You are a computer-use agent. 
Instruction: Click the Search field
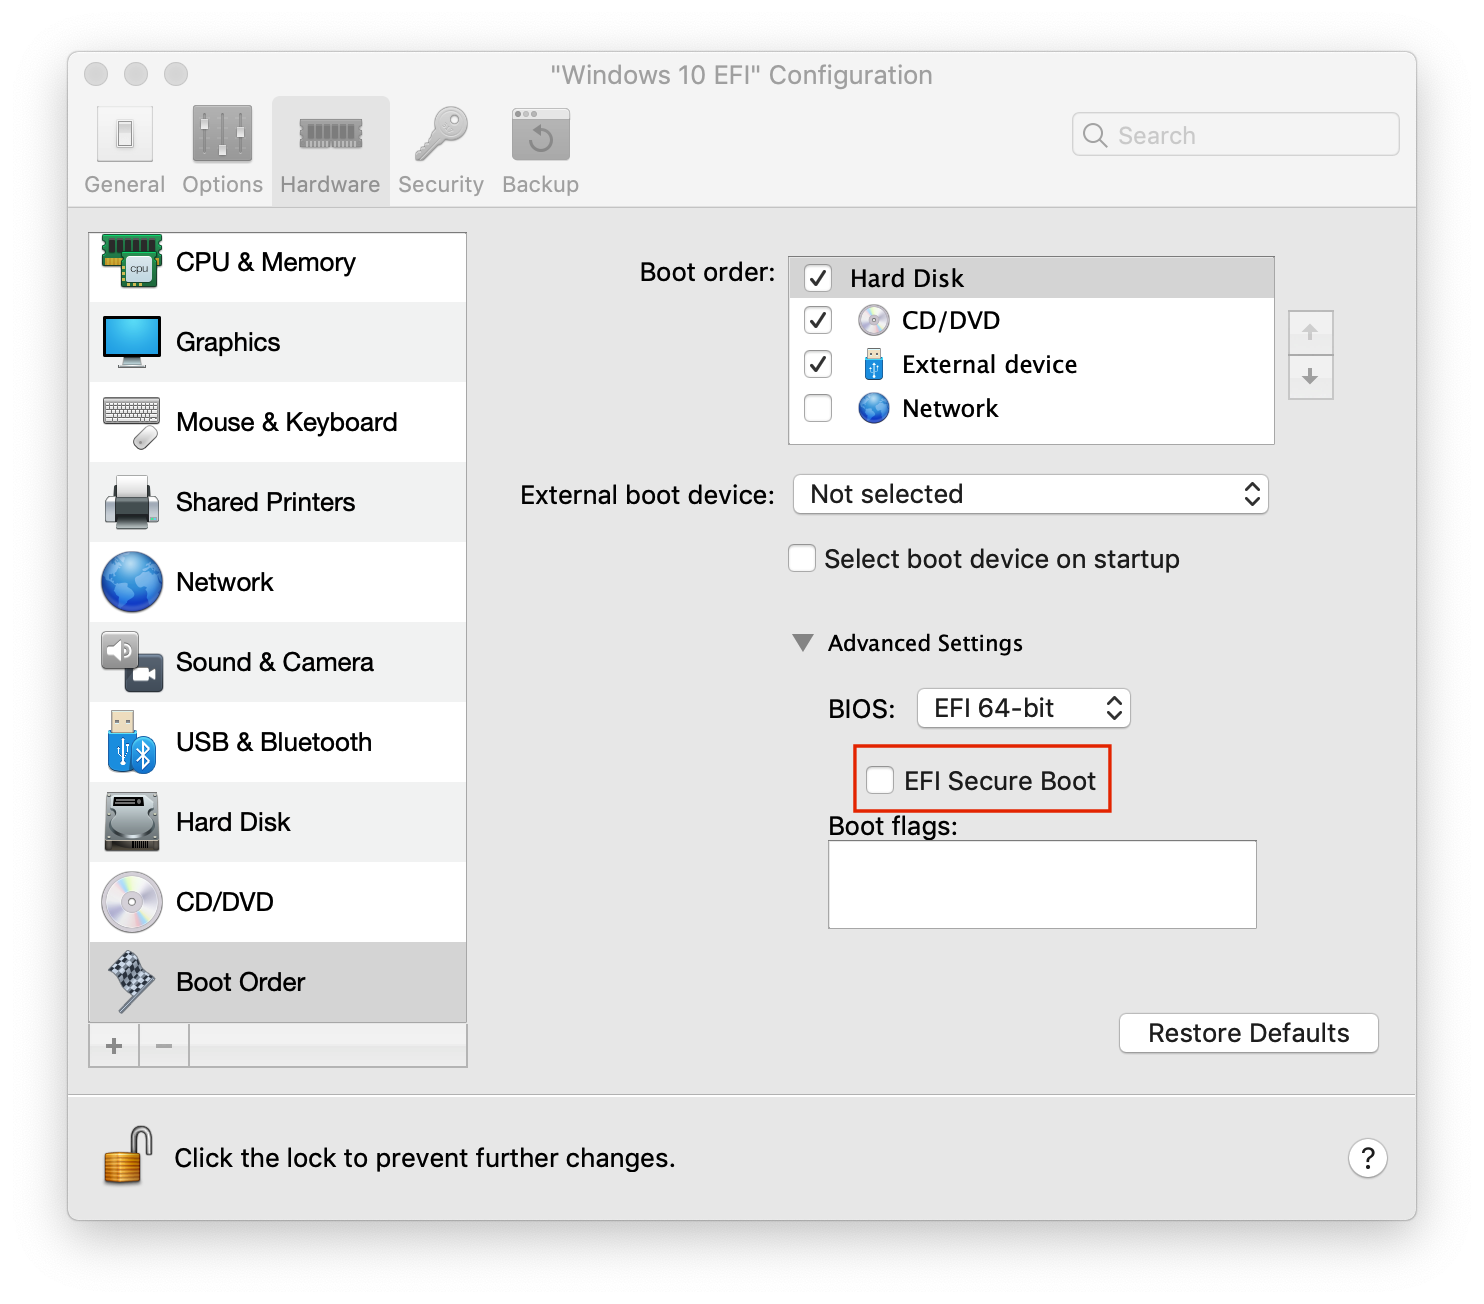pyautogui.click(x=1236, y=134)
